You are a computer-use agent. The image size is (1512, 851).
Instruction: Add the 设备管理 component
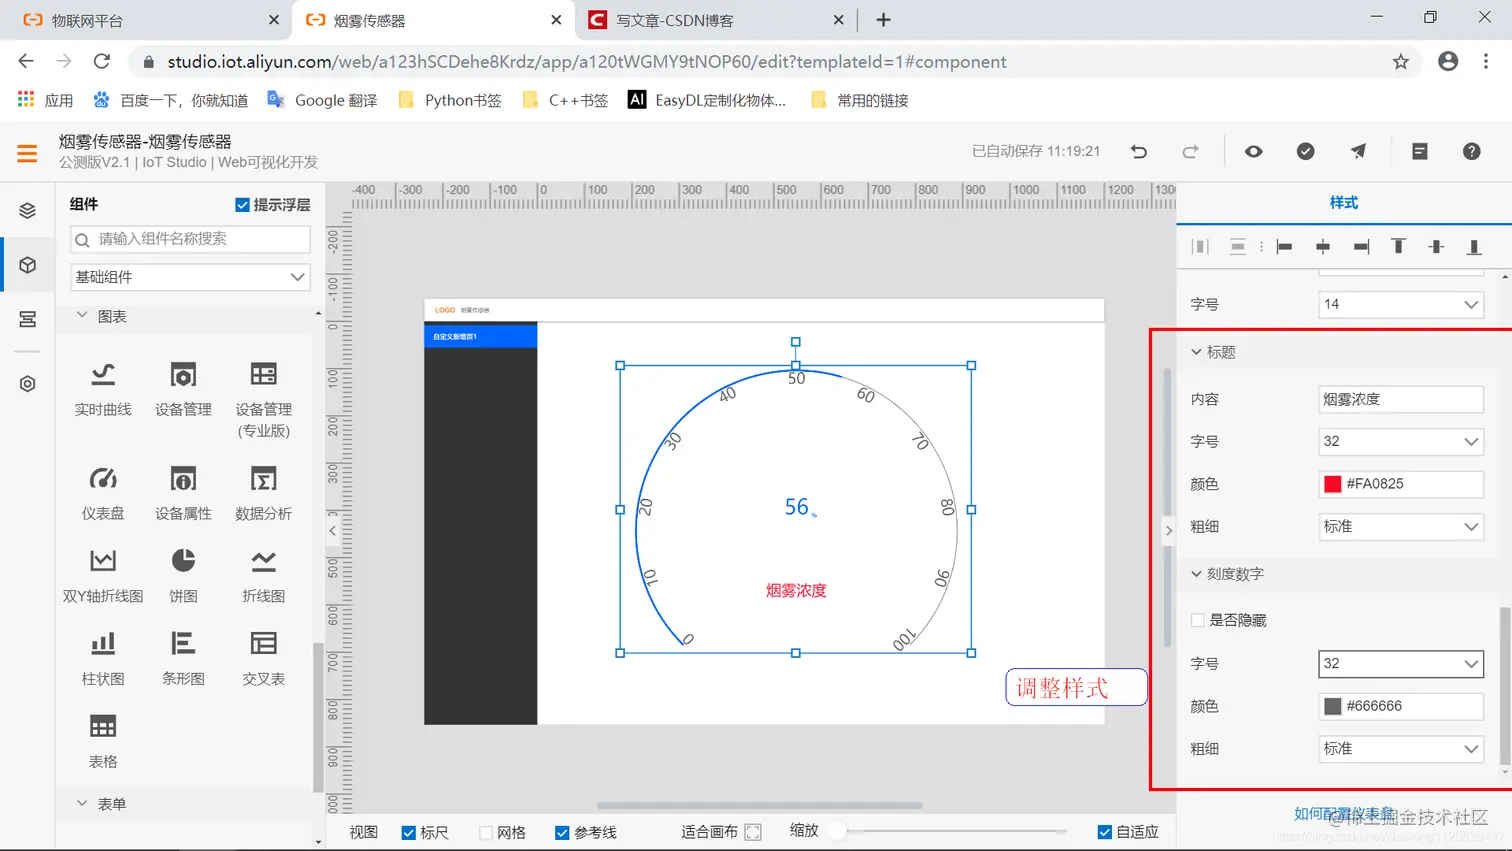coord(183,389)
